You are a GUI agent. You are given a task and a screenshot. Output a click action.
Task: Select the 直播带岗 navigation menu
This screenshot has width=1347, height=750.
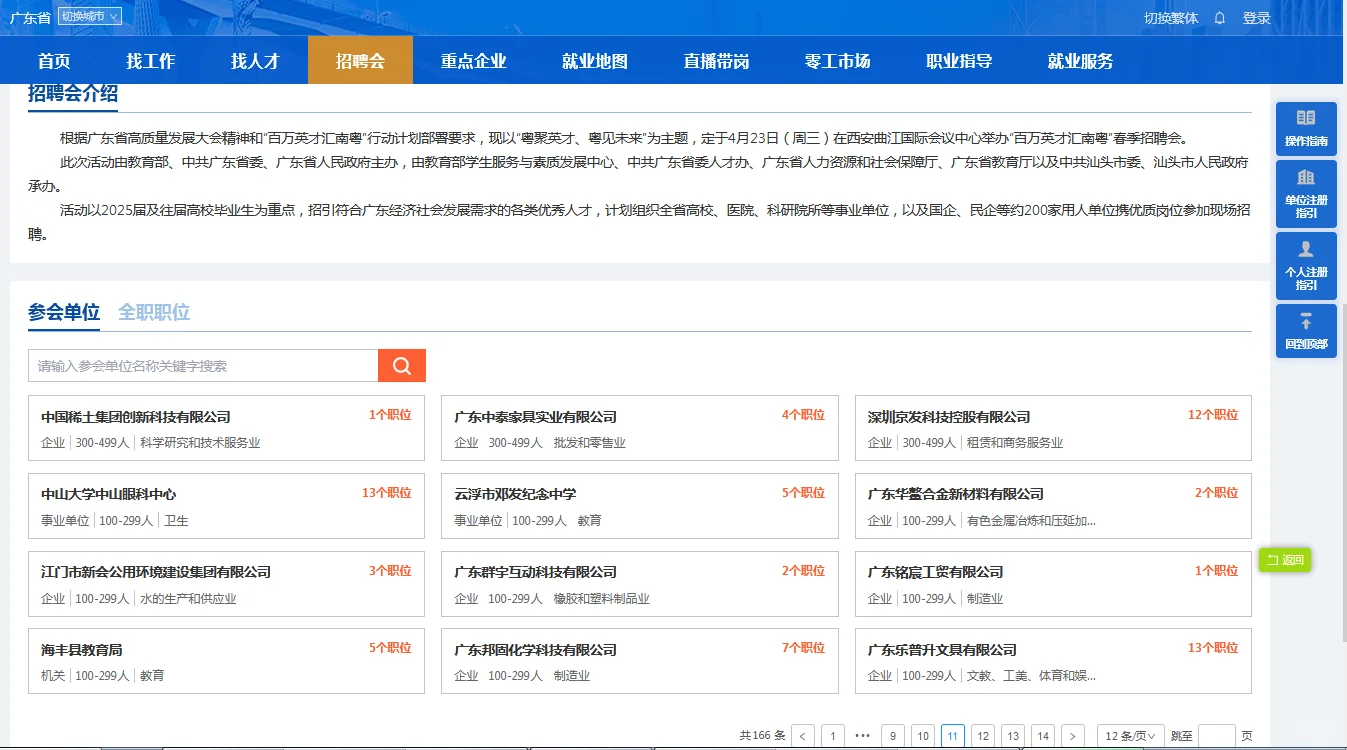click(715, 60)
